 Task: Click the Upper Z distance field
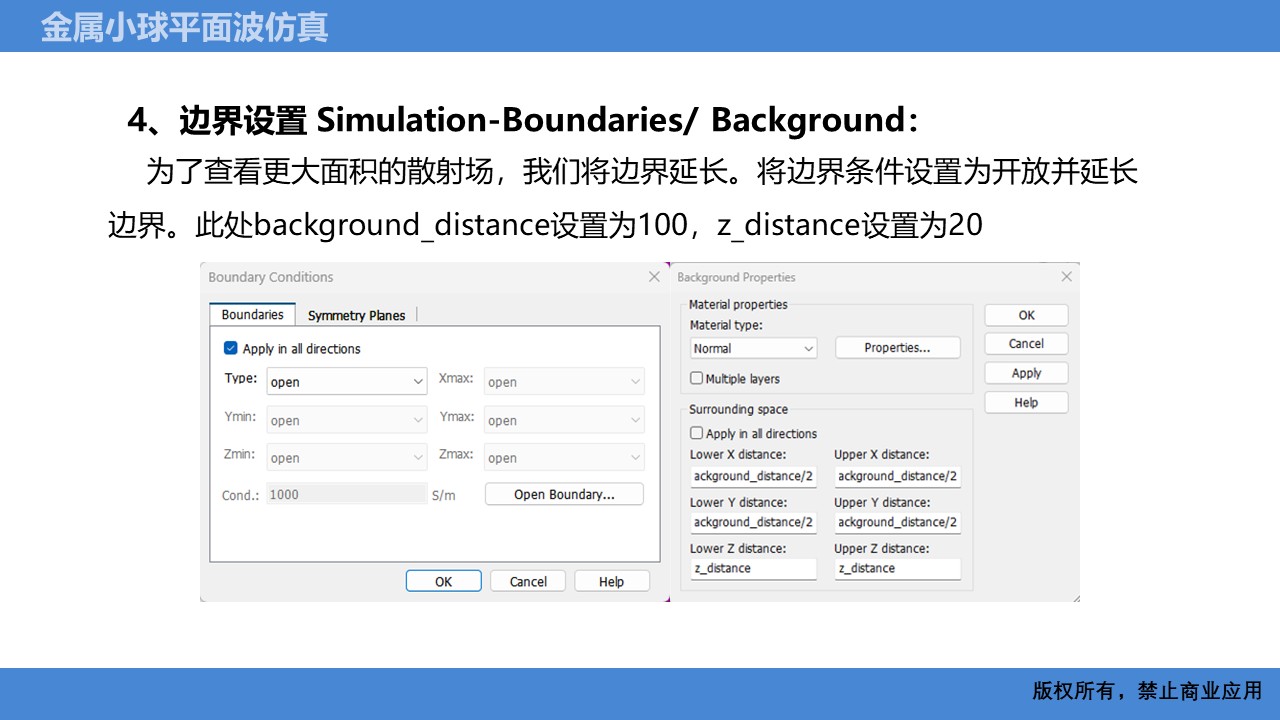pyautogui.click(x=898, y=568)
